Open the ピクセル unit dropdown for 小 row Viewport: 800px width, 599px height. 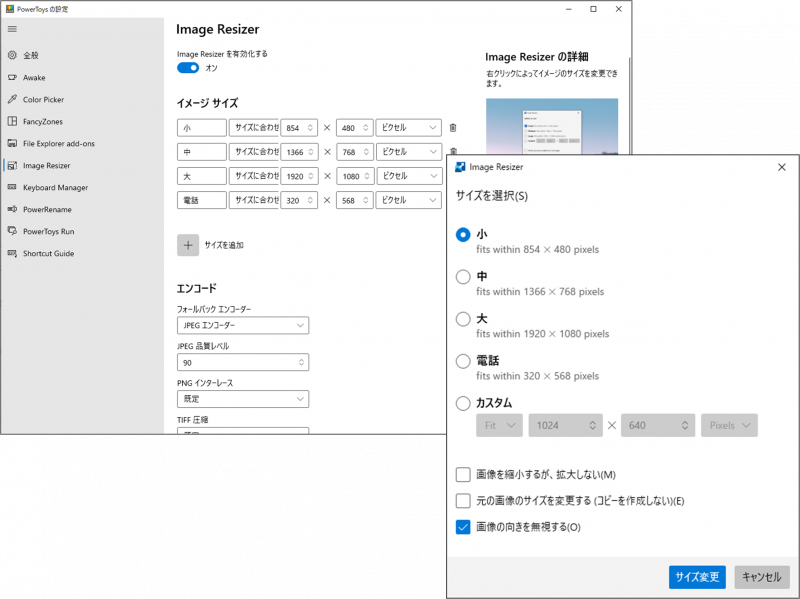(x=409, y=128)
